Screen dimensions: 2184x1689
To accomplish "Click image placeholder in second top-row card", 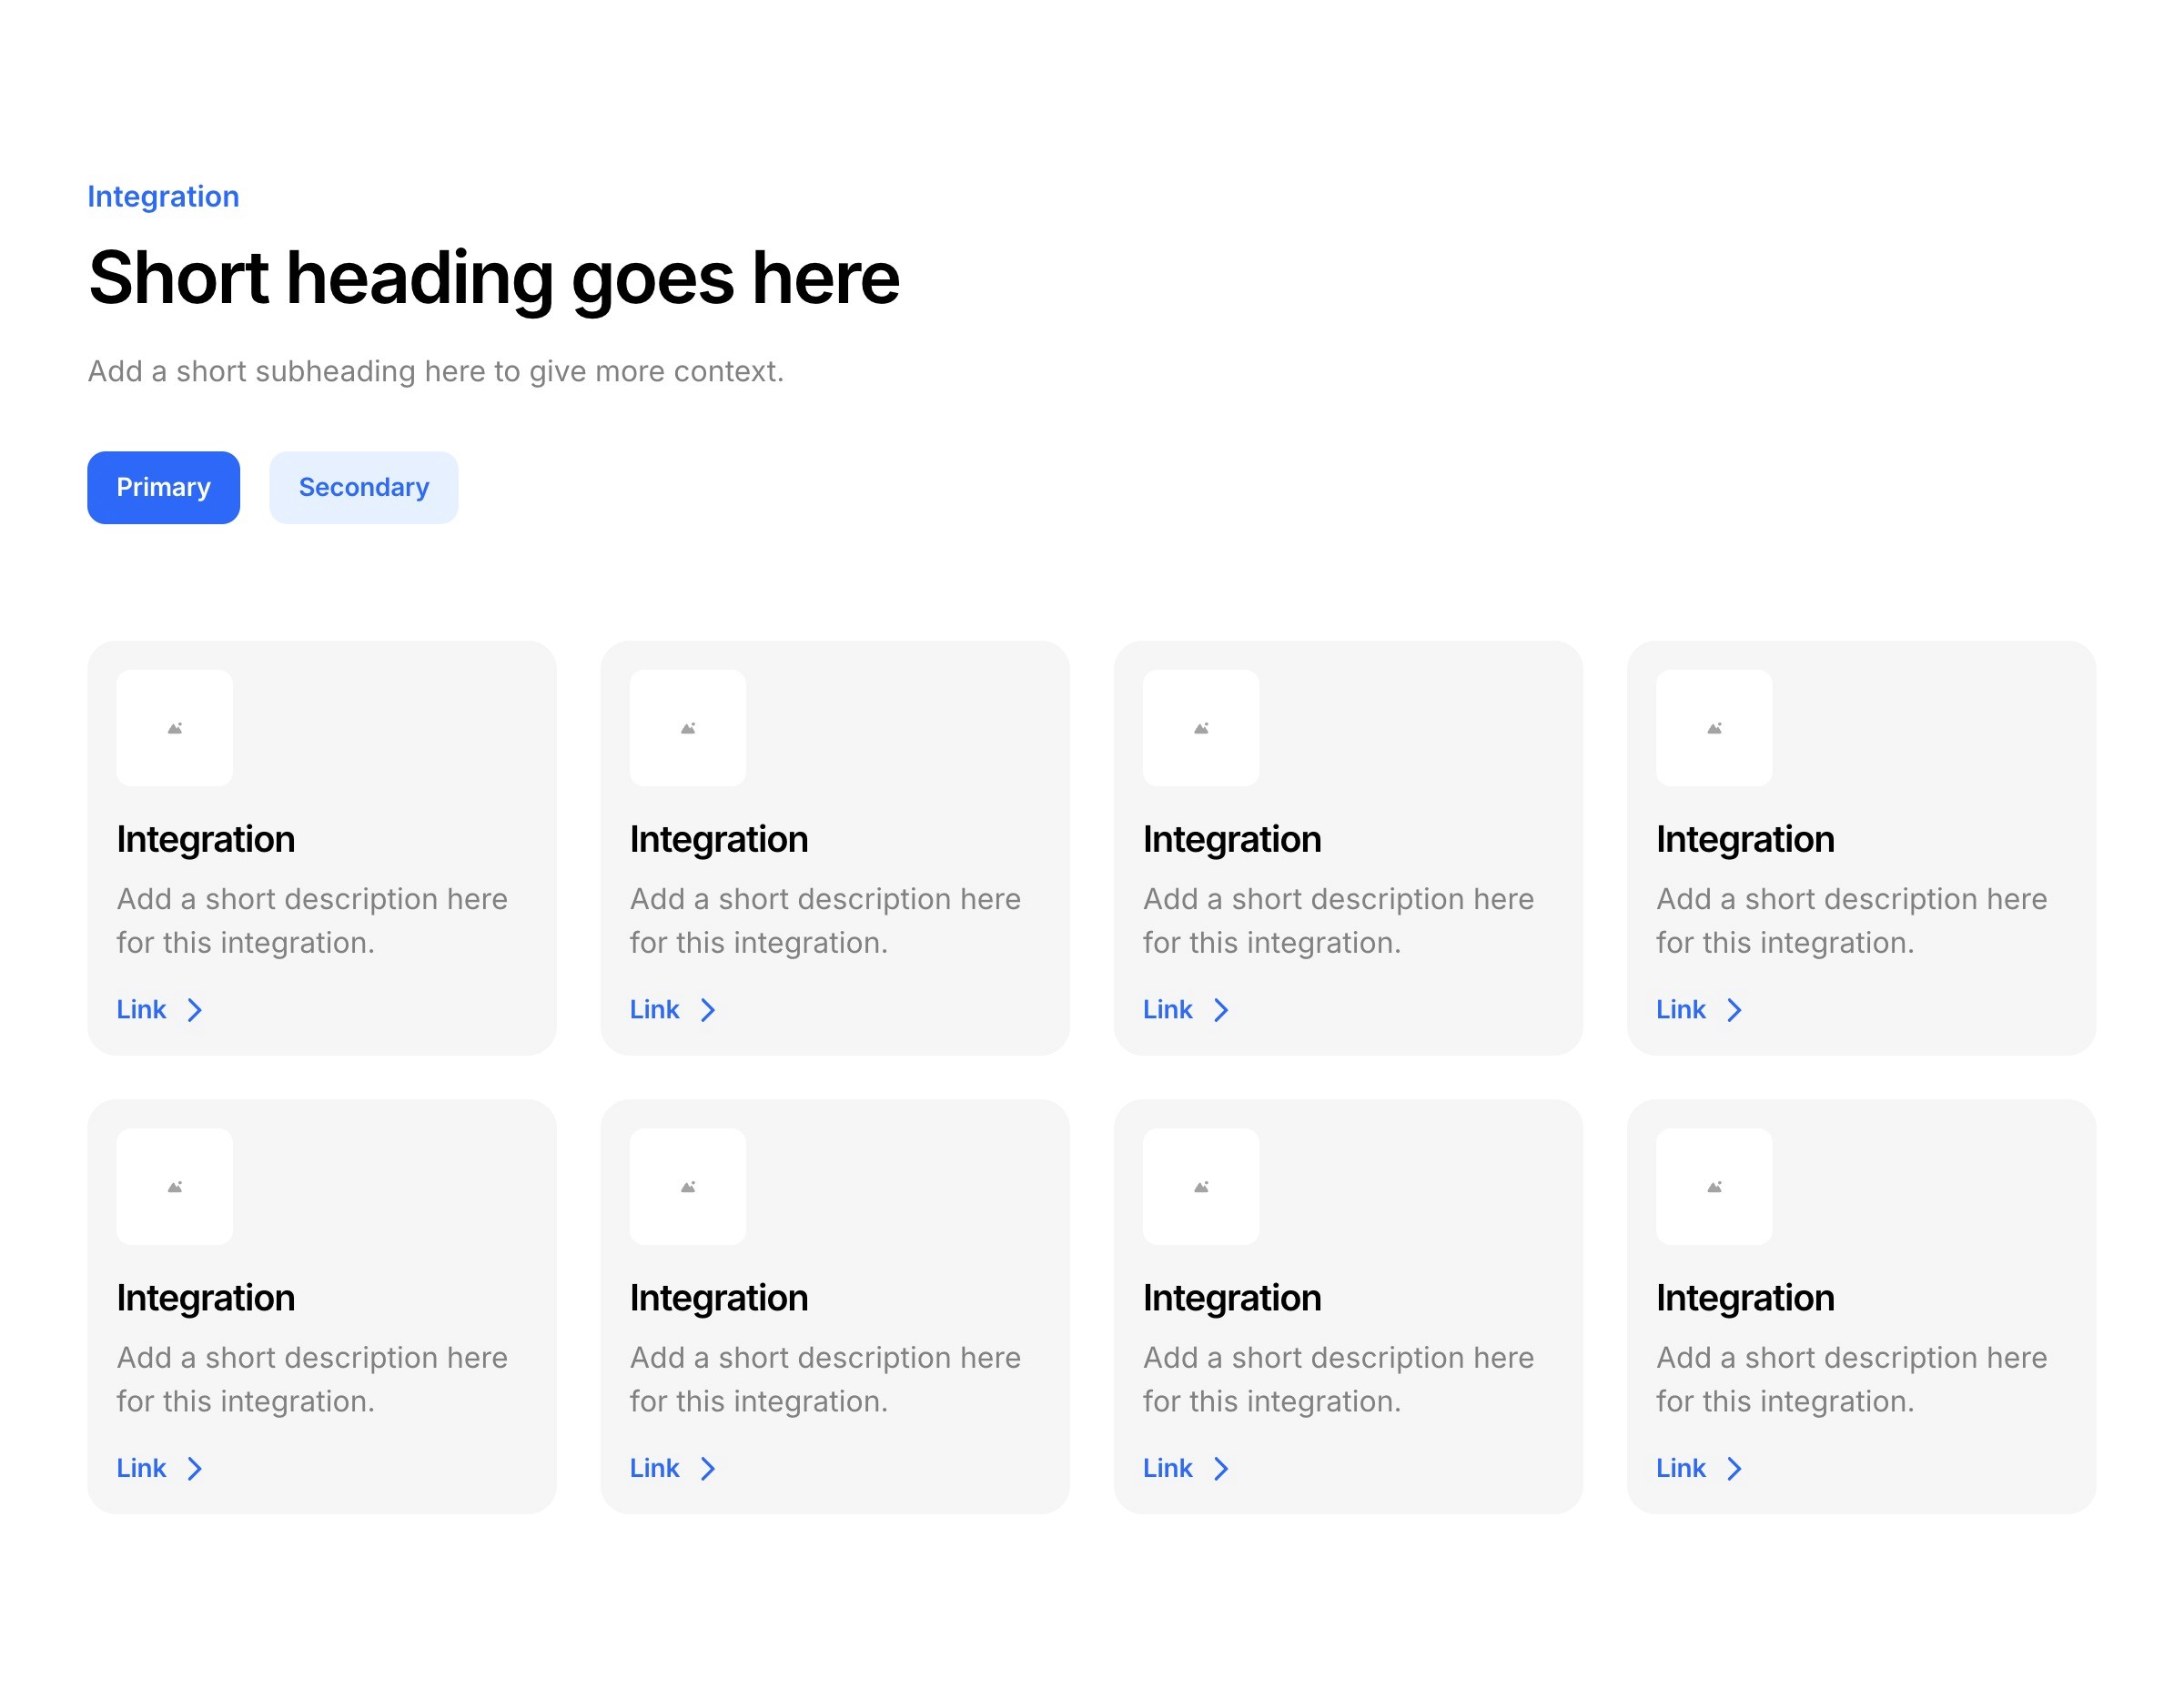I will click(687, 728).
